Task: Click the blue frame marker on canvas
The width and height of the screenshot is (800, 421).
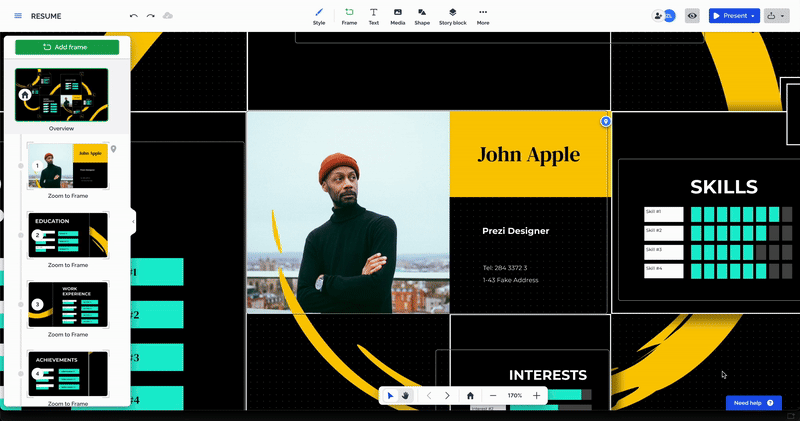Action: (606, 121)
